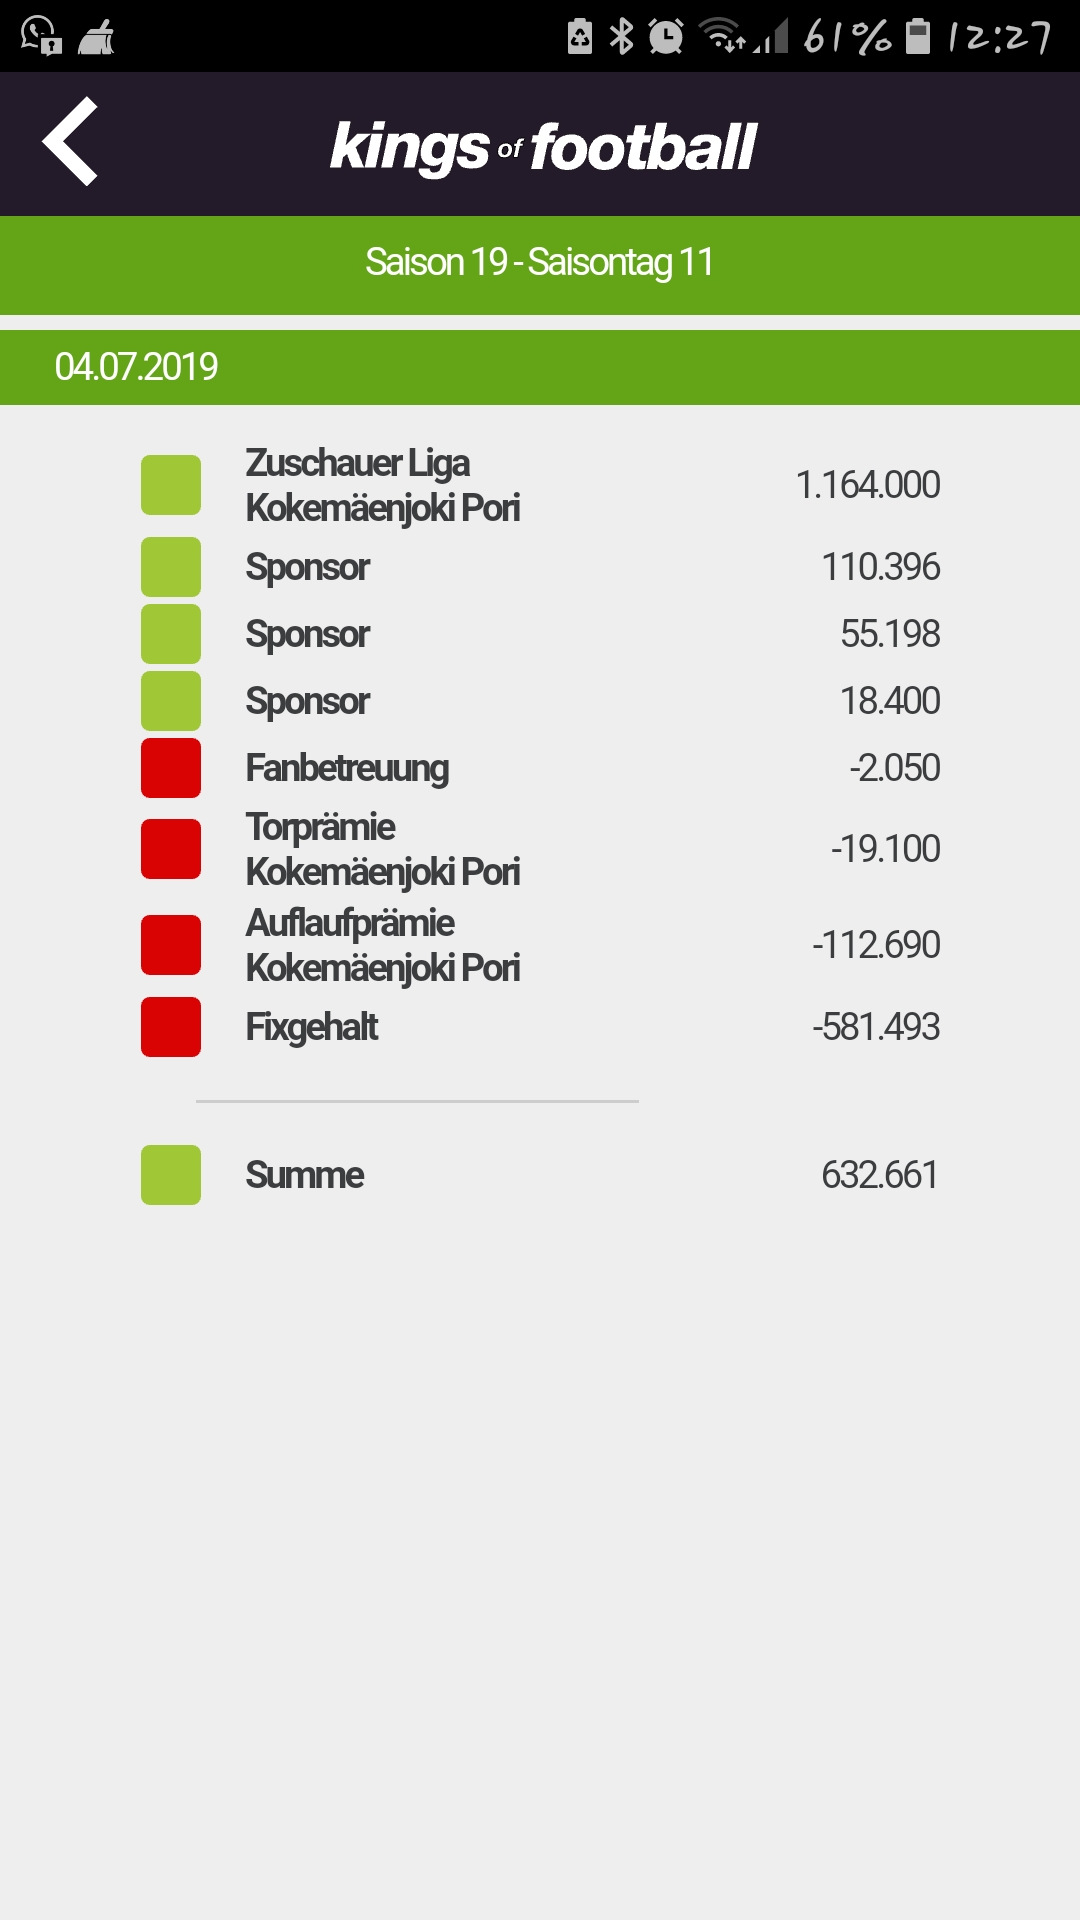Select the Torprämie Kokemäenjoki Pori row
Viewport: 1080px width, 1920px height.
tap(540, 849)
